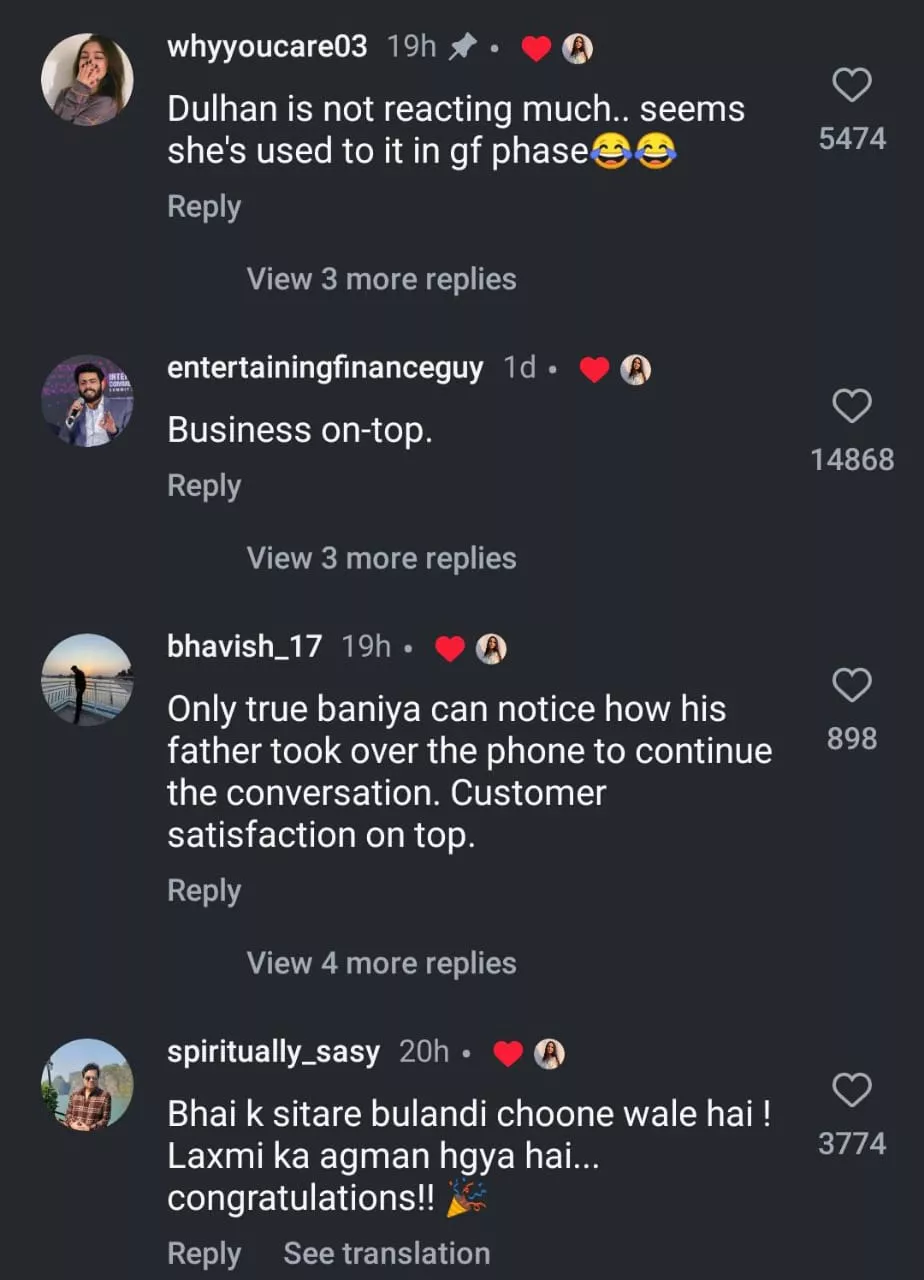Click See translation on spiritually_sasy's comment
This screenshot has width=924, height=1280.
387,1254
